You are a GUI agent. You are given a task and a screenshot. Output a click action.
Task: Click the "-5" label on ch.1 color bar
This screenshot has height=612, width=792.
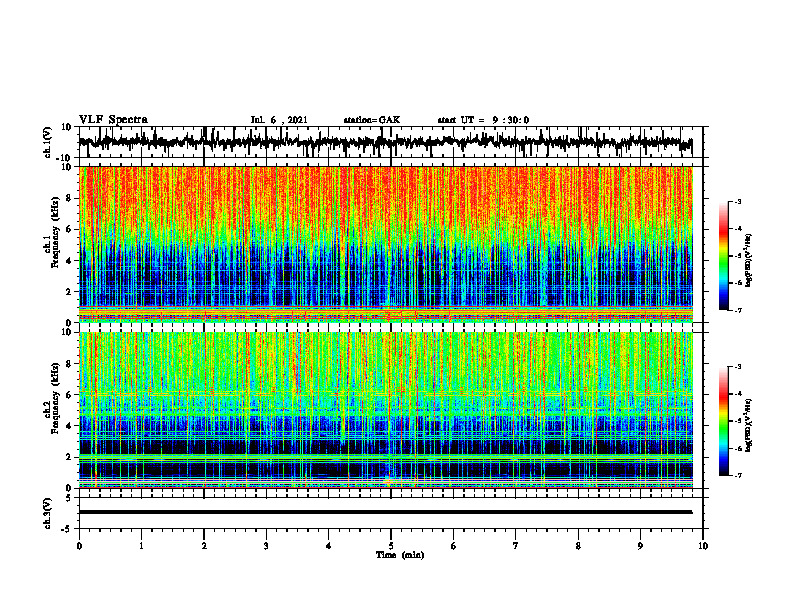click(738, 256)
